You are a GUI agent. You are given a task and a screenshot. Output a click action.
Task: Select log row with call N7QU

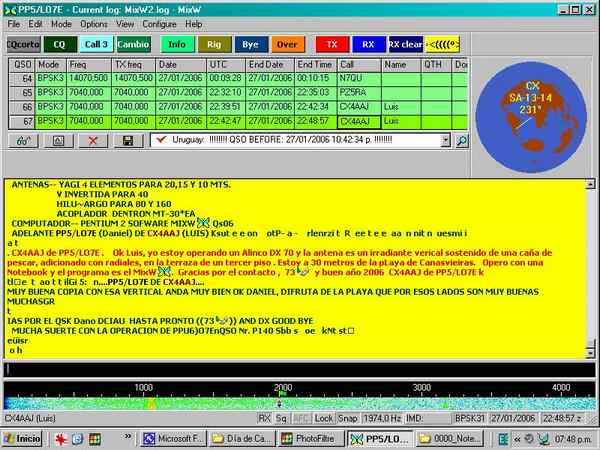click(238, 79)
